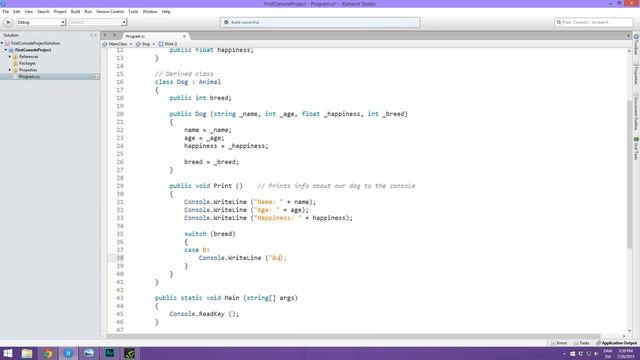Screen dimensions: 640x360
Task: Open the Tasks pad
Action: click(582, 343)
